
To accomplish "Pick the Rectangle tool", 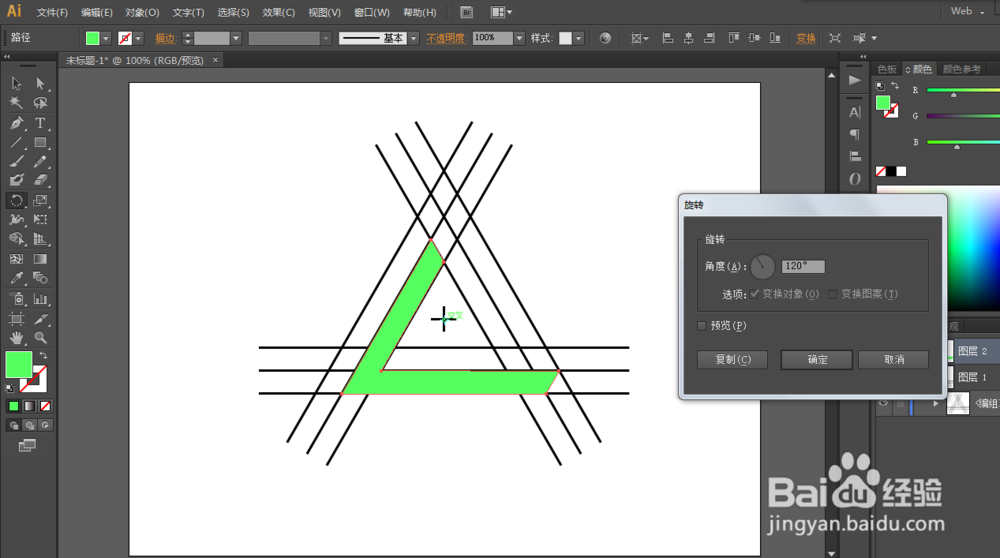I will point(40,142).
